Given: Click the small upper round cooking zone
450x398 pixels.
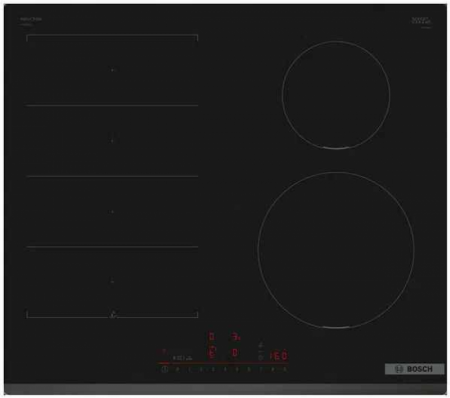Looking at the screenshot, I should (336, 95).
